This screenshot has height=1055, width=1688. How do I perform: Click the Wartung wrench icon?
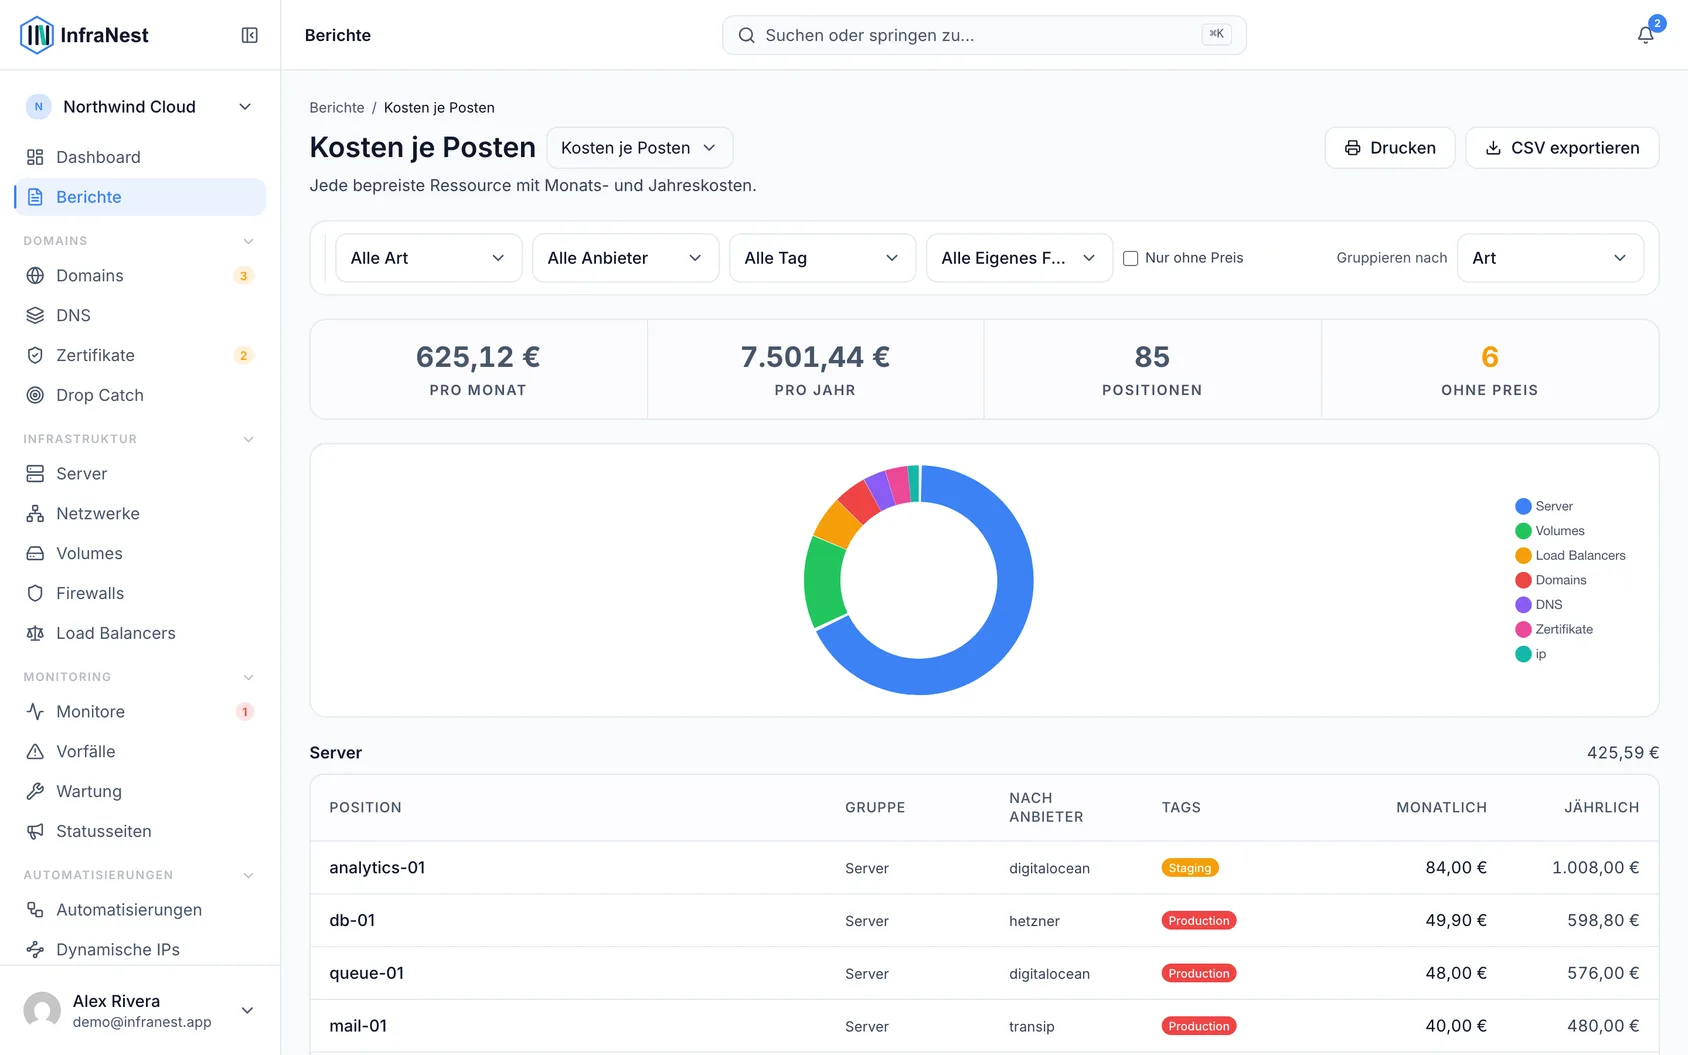click(35, 791)
